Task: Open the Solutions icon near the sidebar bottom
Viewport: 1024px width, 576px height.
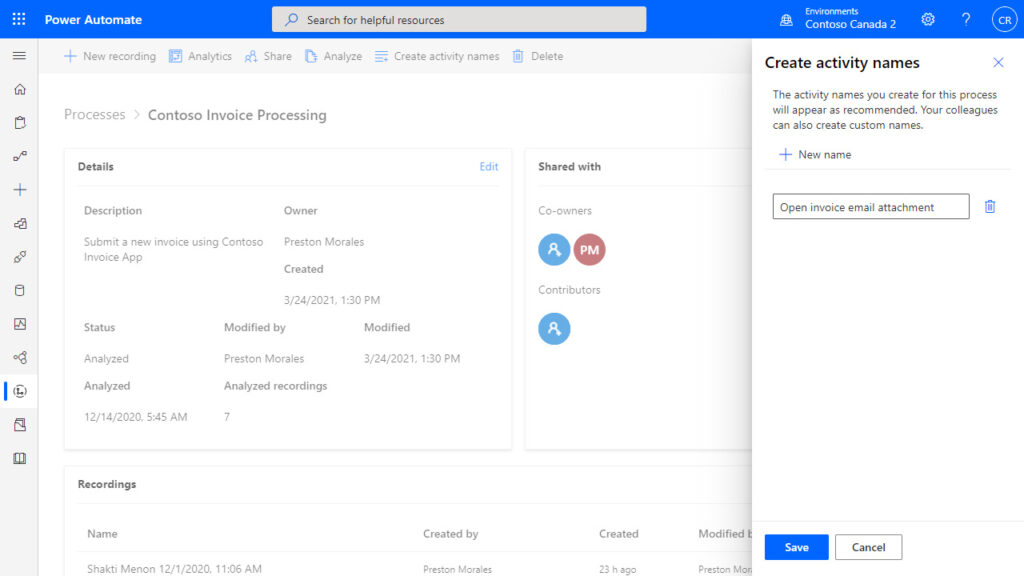Action: click(18, 424)
